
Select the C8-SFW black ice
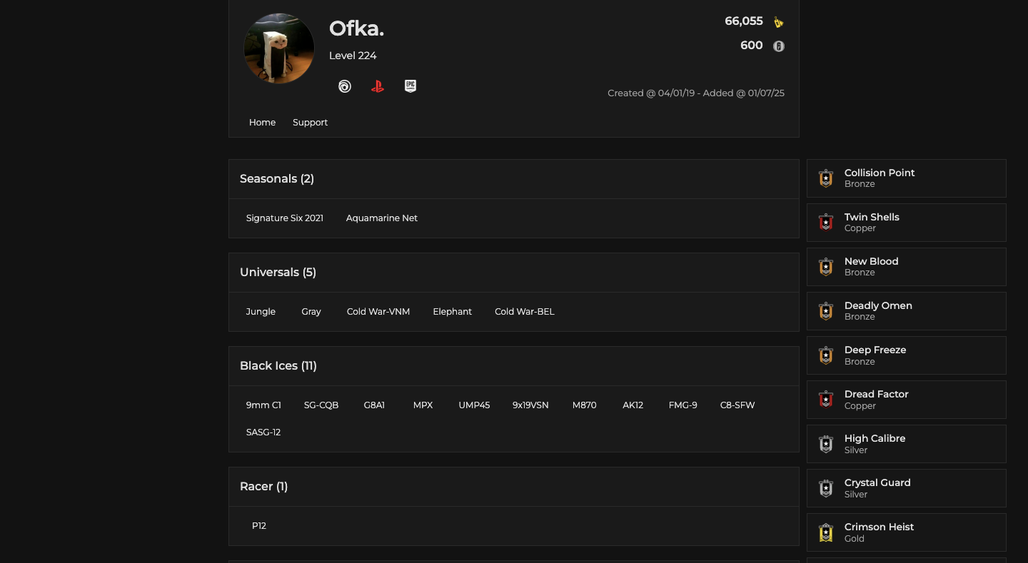pyautogui.click(x=738, y=405)
